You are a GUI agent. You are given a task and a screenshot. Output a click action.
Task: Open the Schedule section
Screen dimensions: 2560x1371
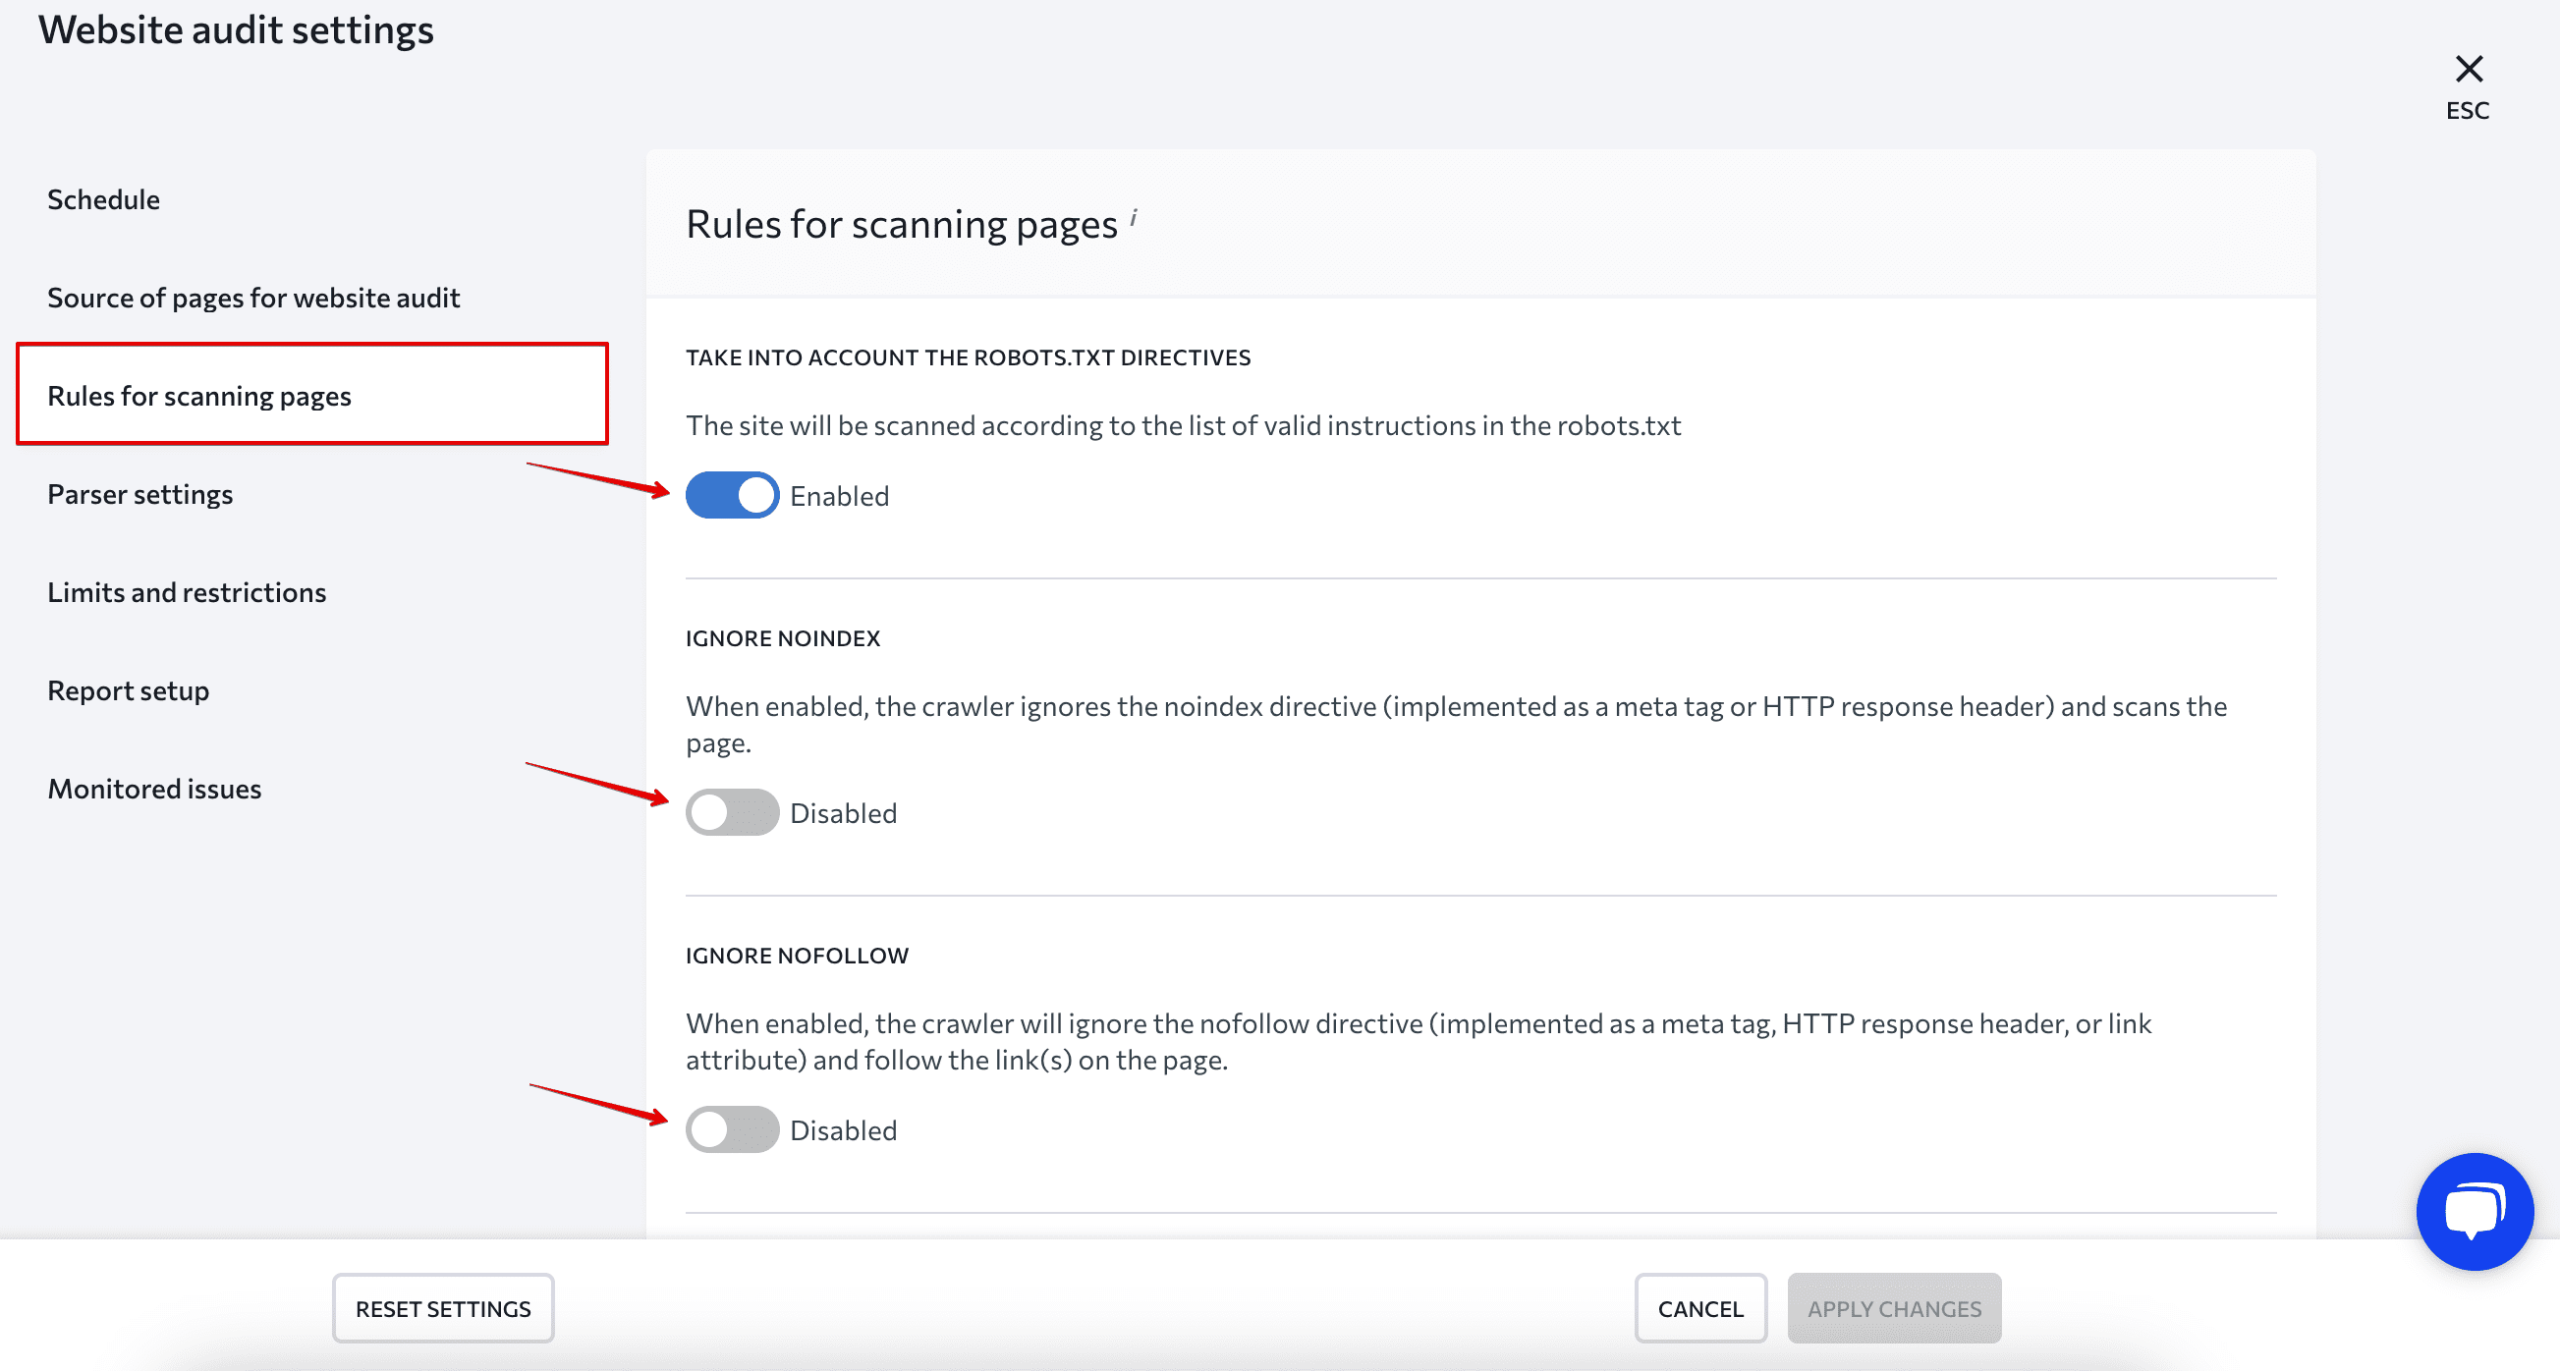coord(104,199)
